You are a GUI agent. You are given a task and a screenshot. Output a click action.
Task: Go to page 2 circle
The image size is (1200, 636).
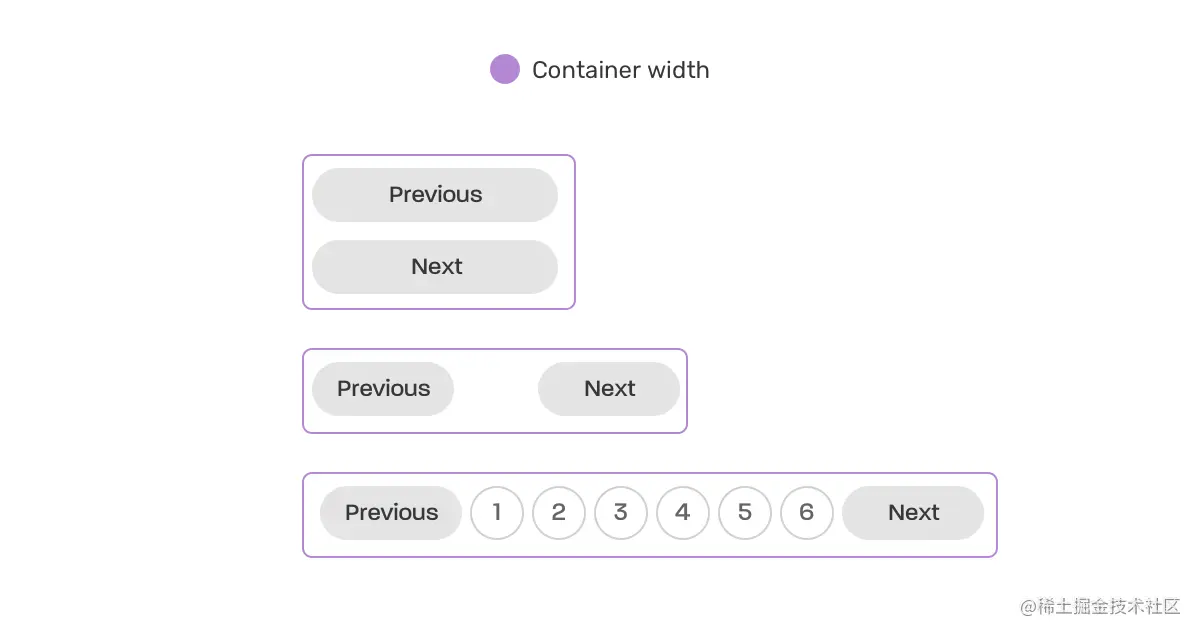pyautogui.click(x=559, y=513)
